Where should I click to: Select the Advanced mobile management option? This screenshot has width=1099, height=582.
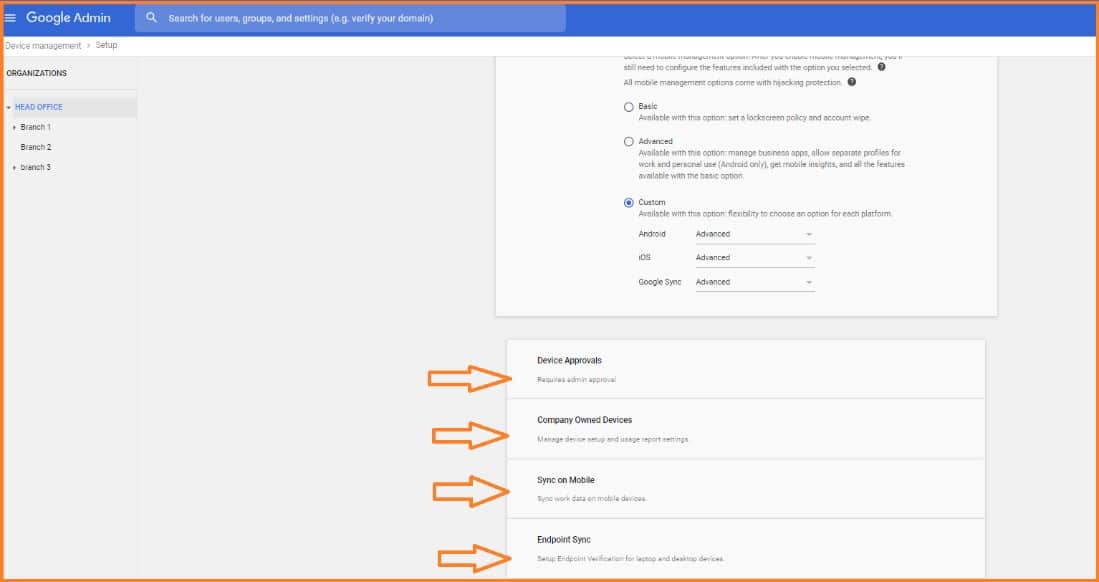[629, 142]
